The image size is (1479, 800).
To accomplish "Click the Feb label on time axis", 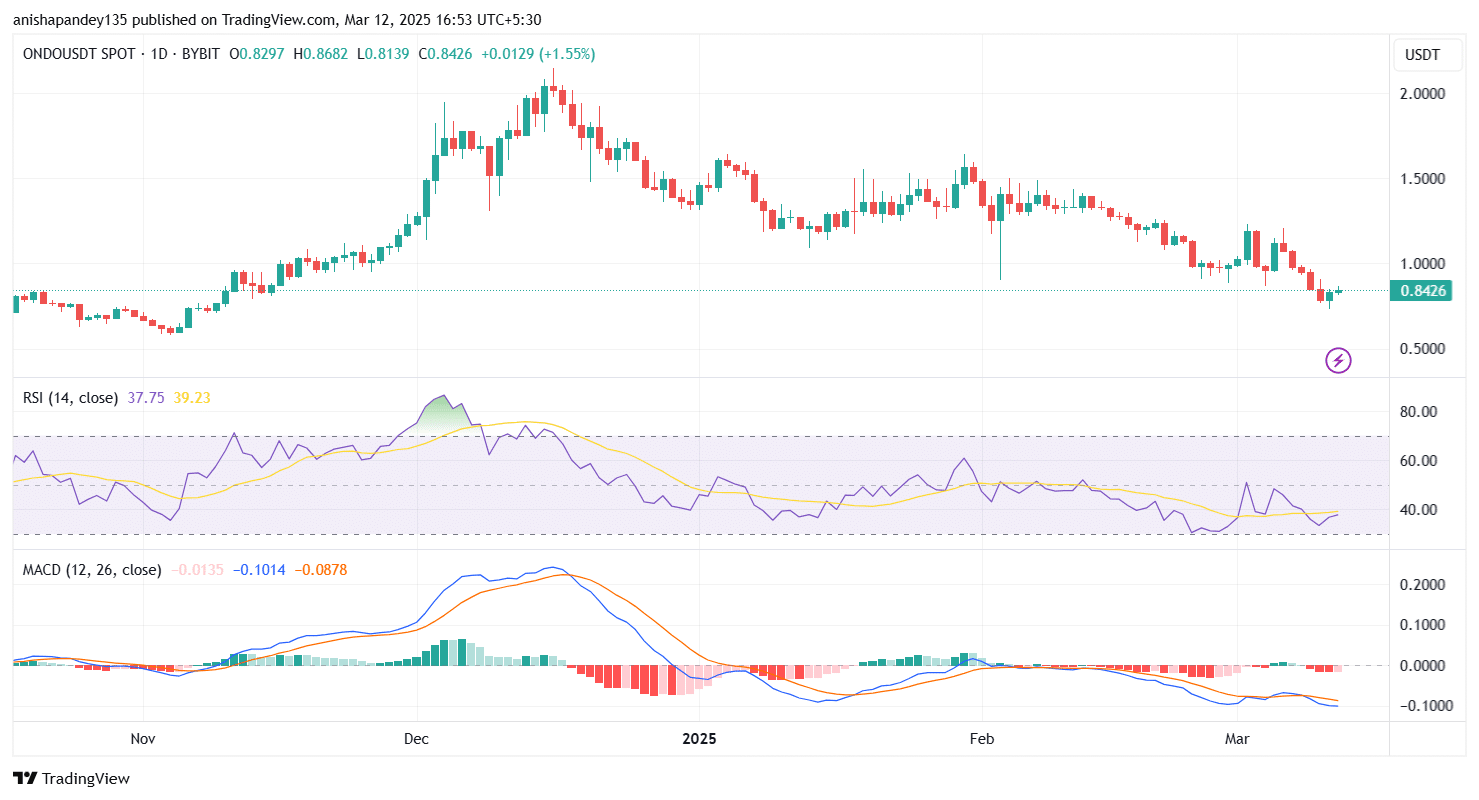I will click(982, 739).
